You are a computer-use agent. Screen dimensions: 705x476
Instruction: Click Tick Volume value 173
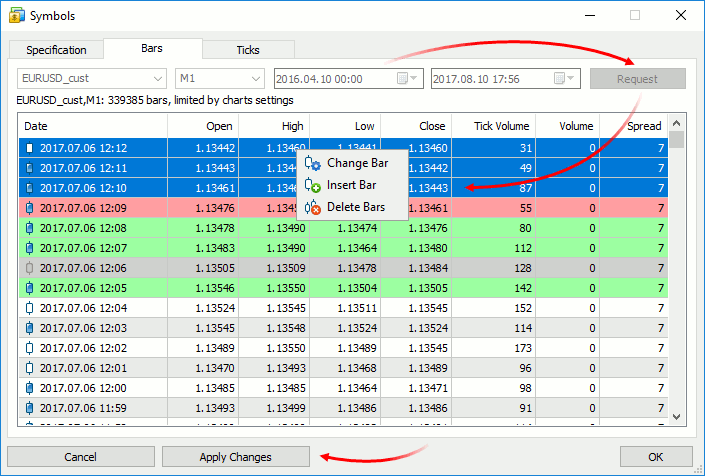[522, 348]
